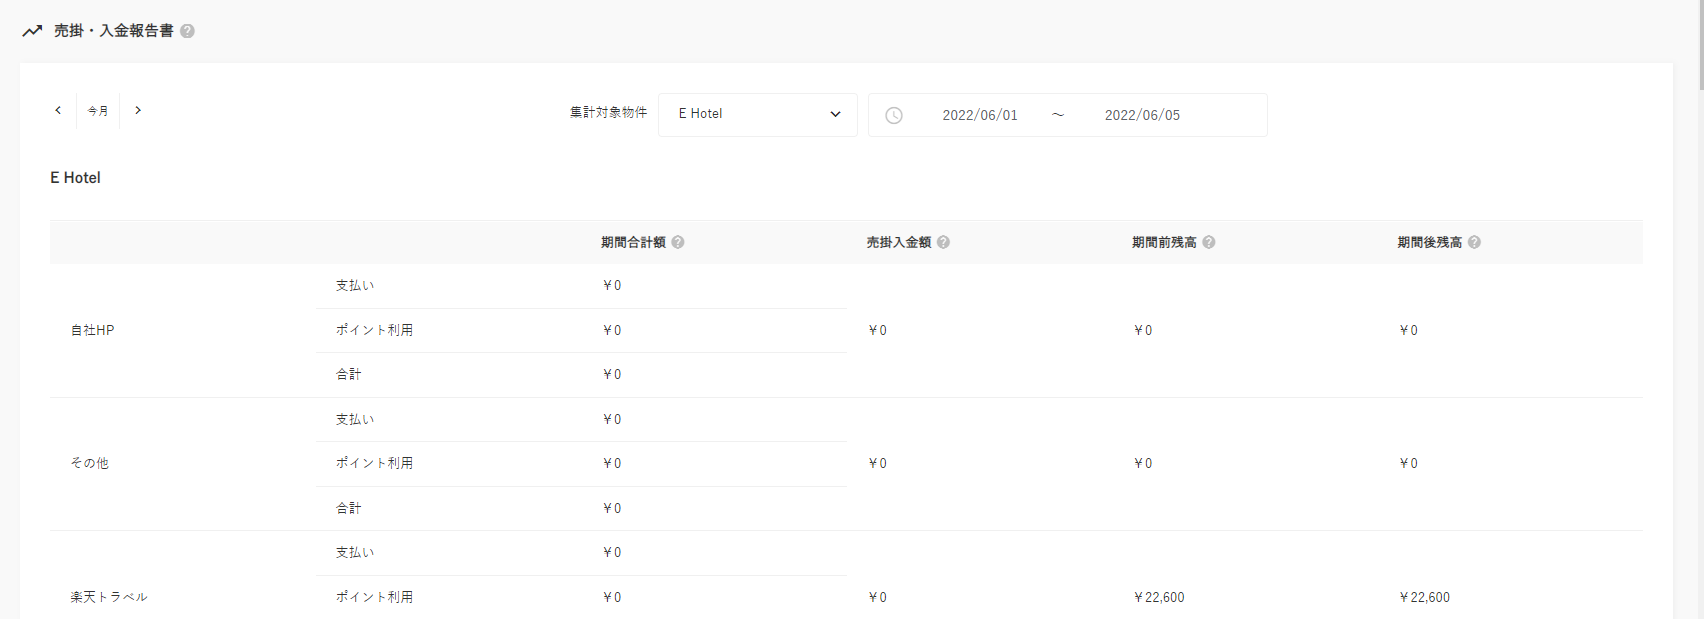Select the start date 2022/06/01 field

tap(979, 115)
